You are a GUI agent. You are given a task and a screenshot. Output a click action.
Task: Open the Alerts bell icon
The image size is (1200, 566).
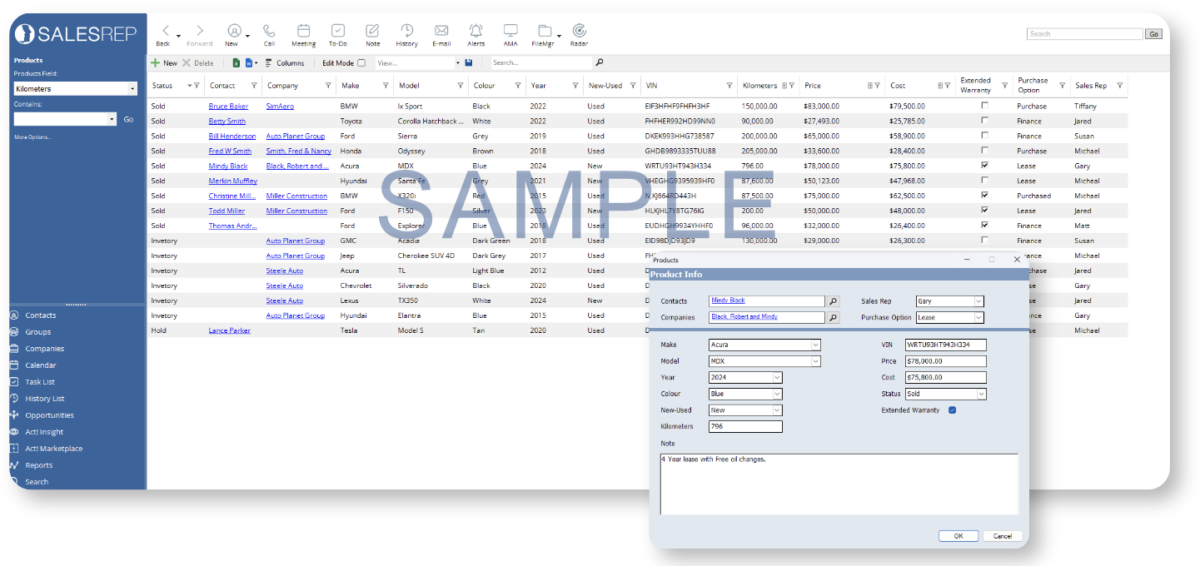point(476,31)
